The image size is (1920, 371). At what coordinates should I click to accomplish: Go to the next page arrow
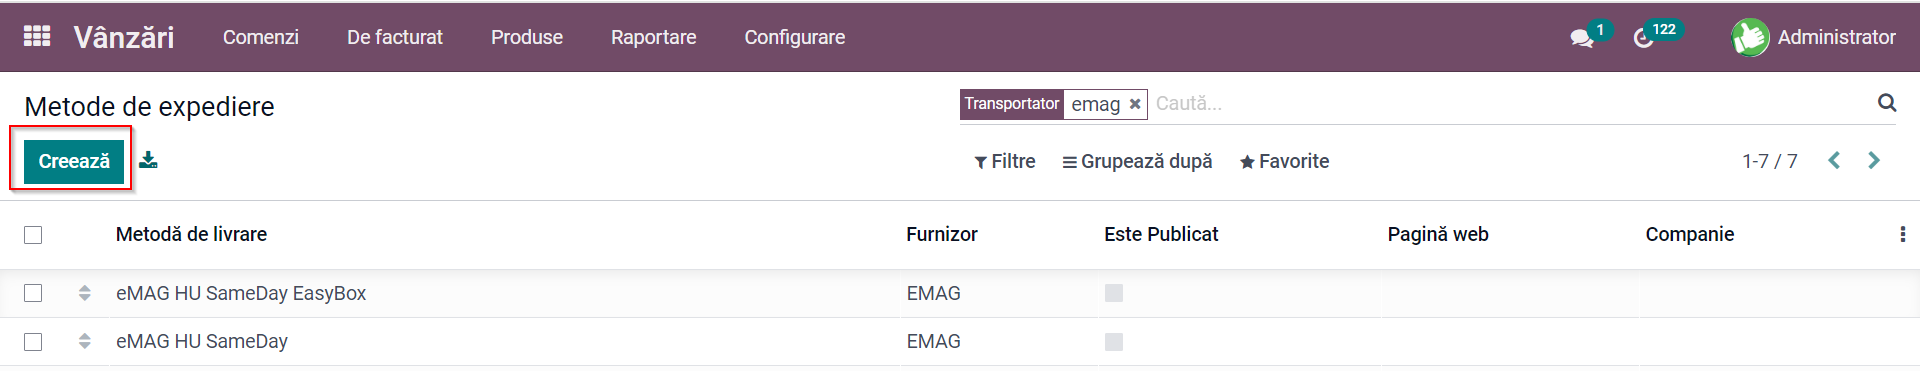click(1874, 160)
